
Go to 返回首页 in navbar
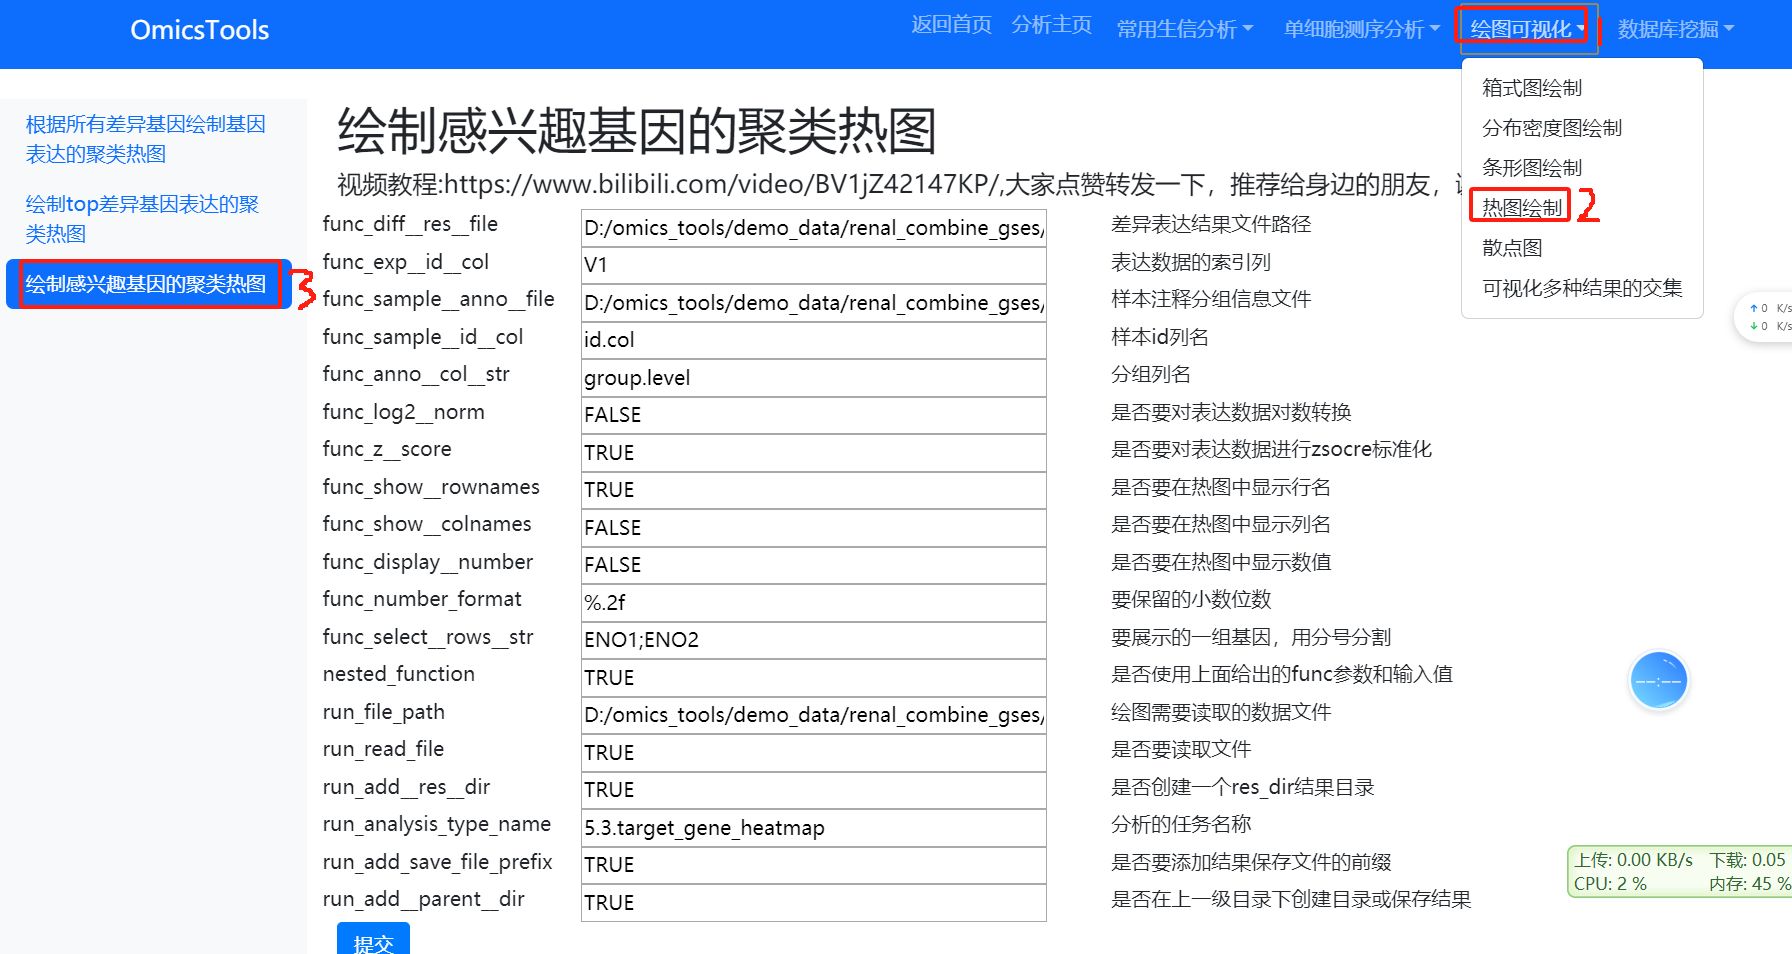pos(951,25)
